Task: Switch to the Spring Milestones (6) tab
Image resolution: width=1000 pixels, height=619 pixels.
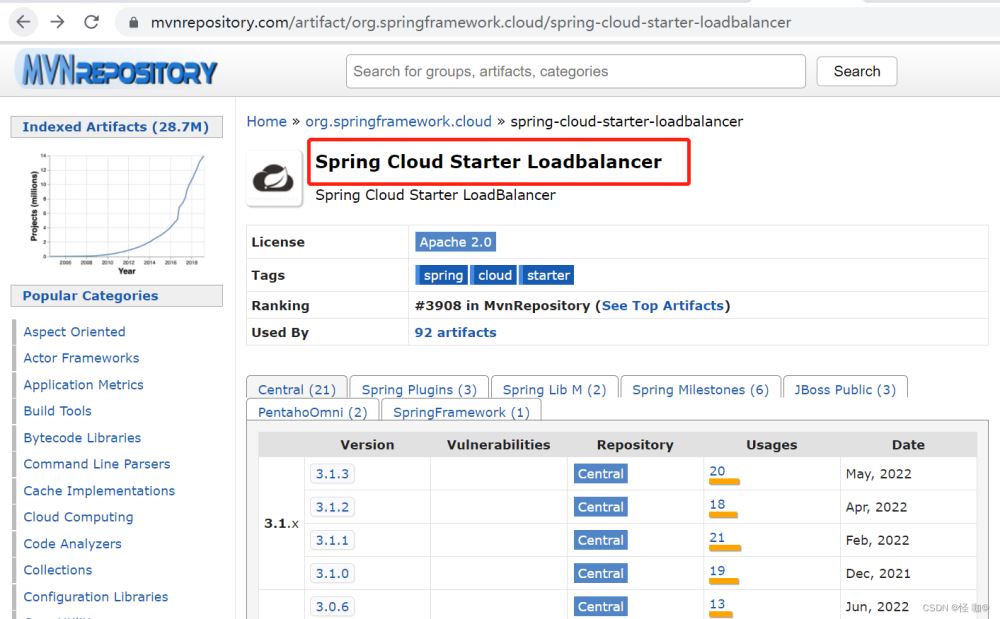Action: pos(700,389)
